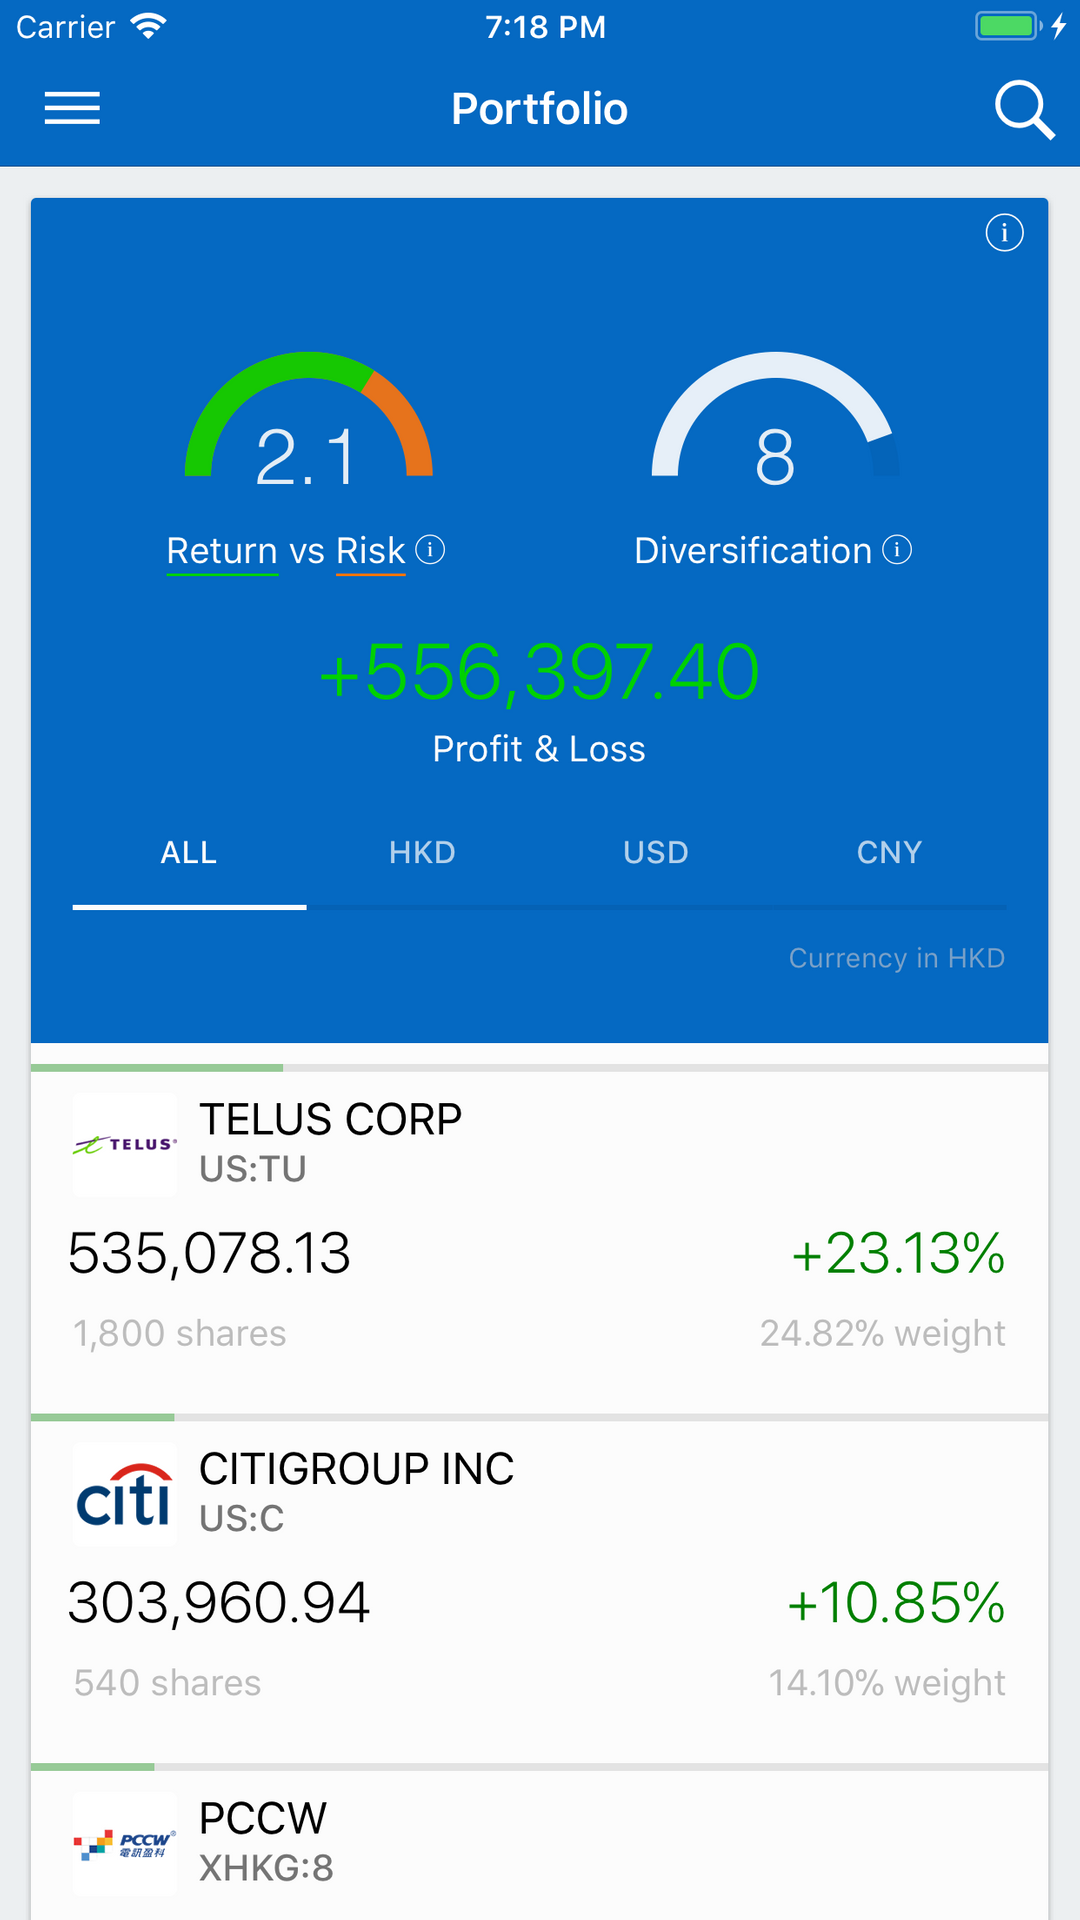This screenshot has width=1080, height=1920.
Task: Switch to the CNY tab
Action: coord(889,853)
